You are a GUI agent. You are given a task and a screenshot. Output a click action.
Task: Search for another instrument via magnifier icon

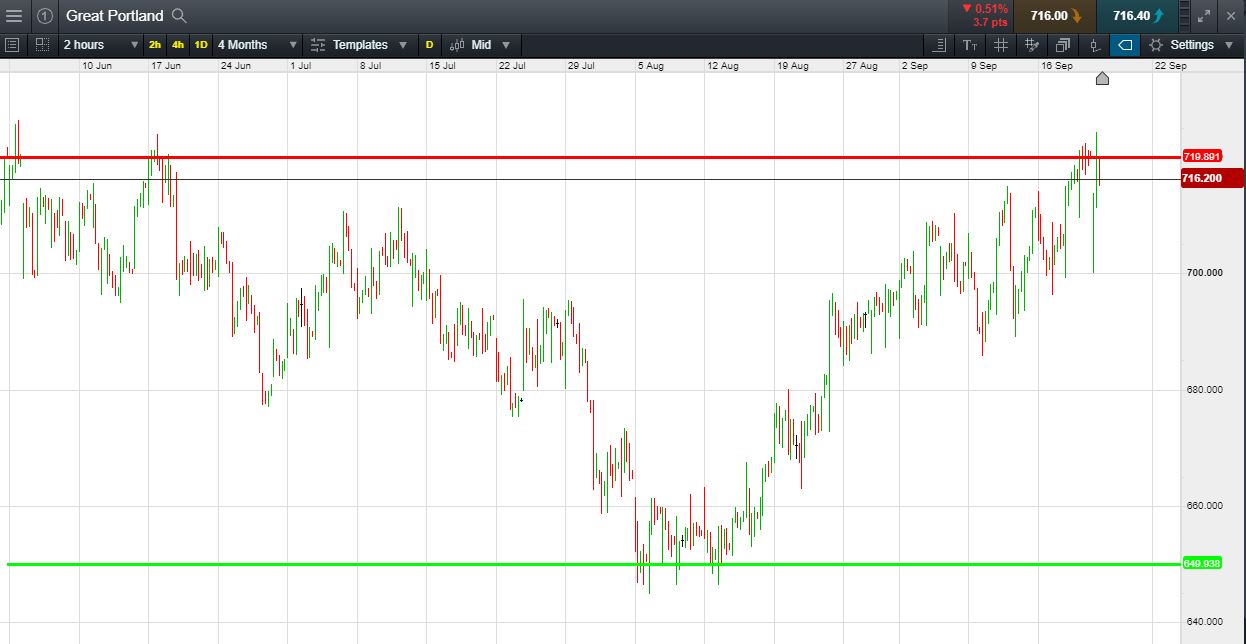(179, 15)
